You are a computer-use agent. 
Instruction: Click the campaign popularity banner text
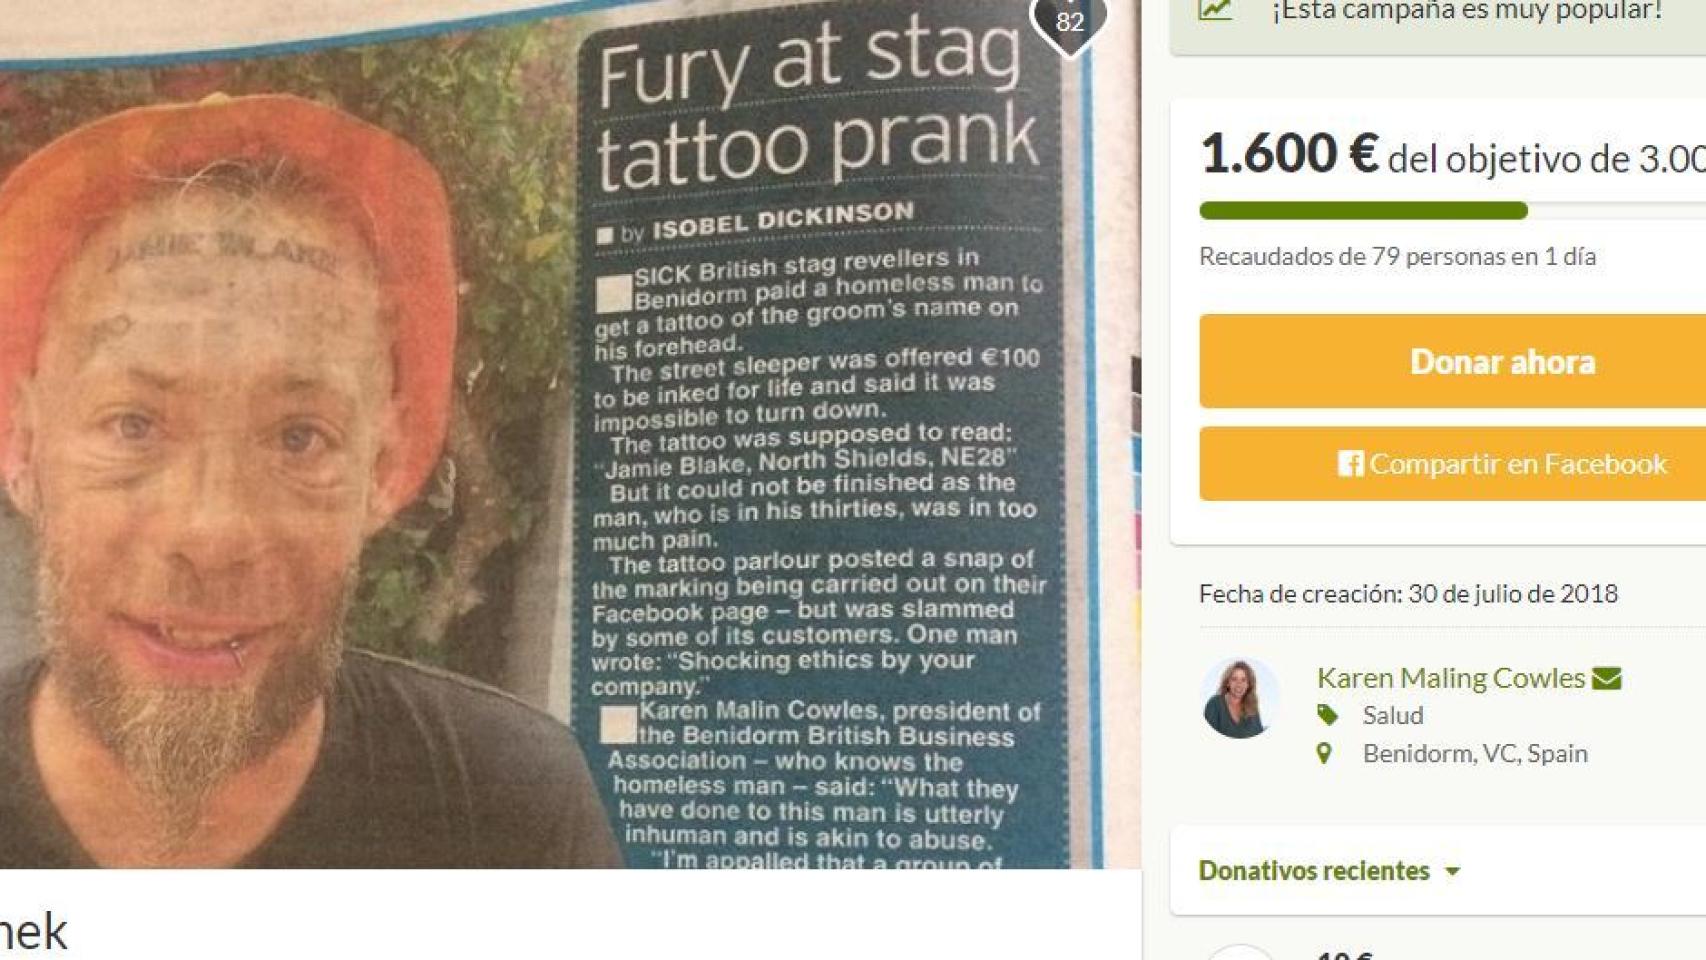pos(1467,11)
